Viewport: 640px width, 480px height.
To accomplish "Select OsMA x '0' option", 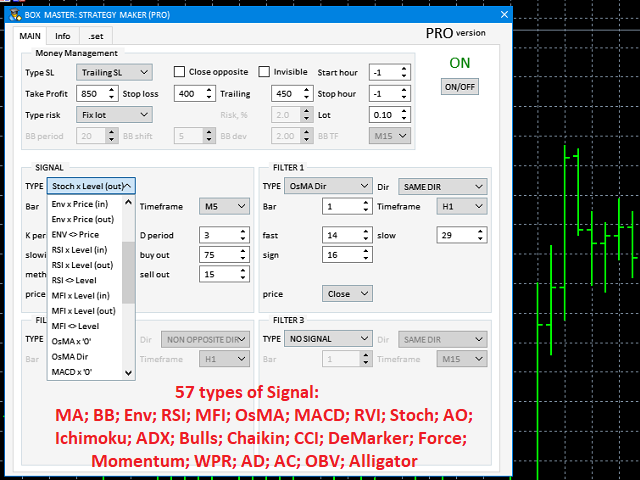I will pyautogui.click(x=85, y=341).
